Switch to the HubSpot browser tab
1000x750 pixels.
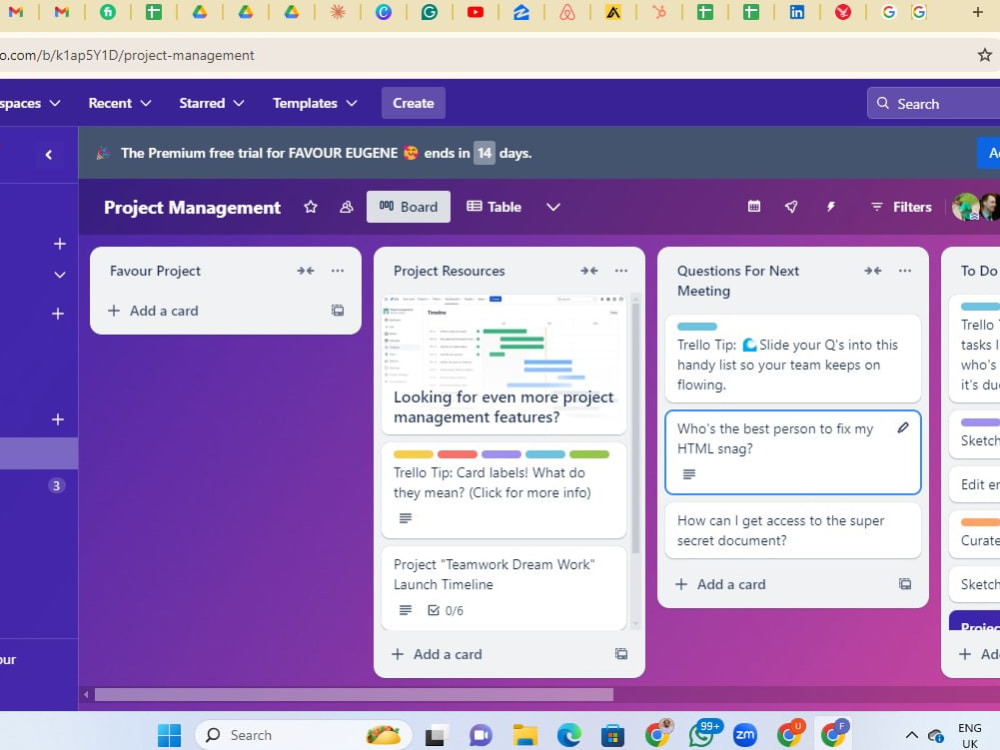(x=659, y=11)
